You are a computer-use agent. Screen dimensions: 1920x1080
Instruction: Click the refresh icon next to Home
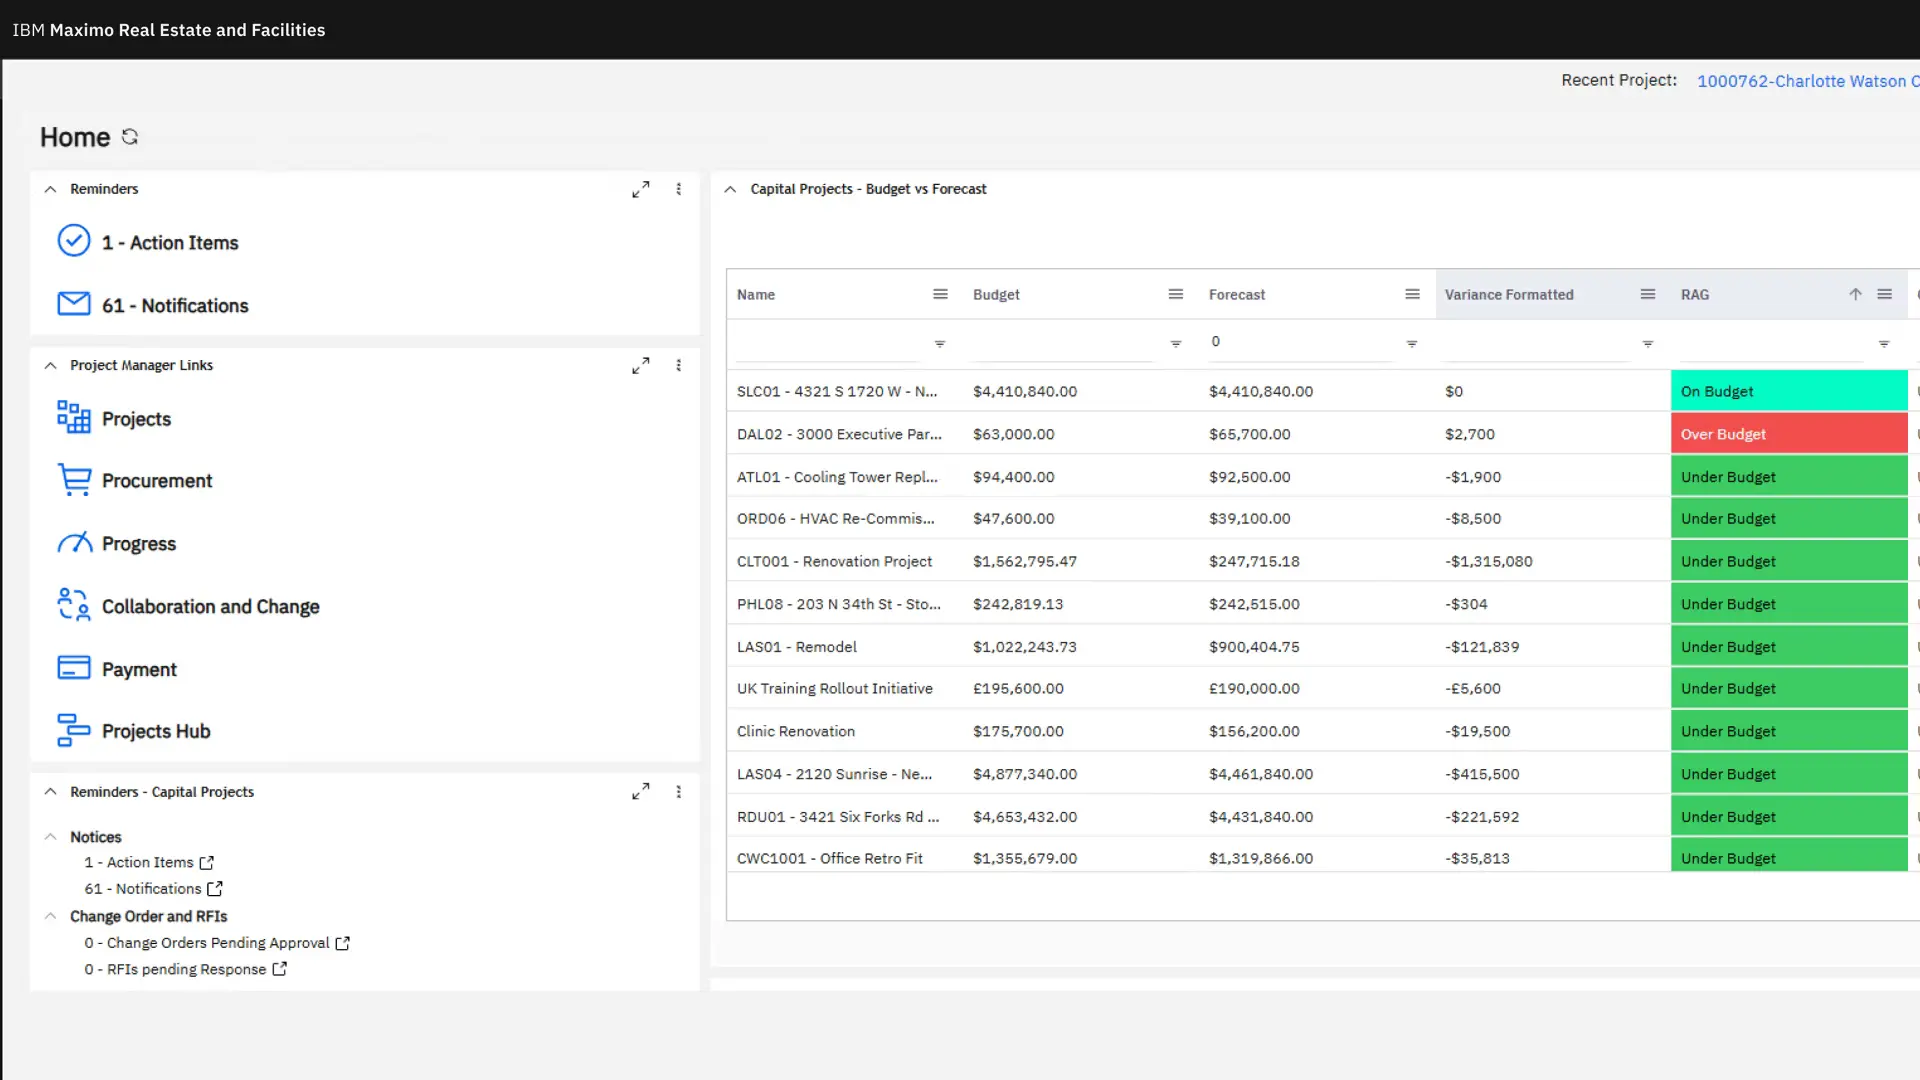[130, 137]
